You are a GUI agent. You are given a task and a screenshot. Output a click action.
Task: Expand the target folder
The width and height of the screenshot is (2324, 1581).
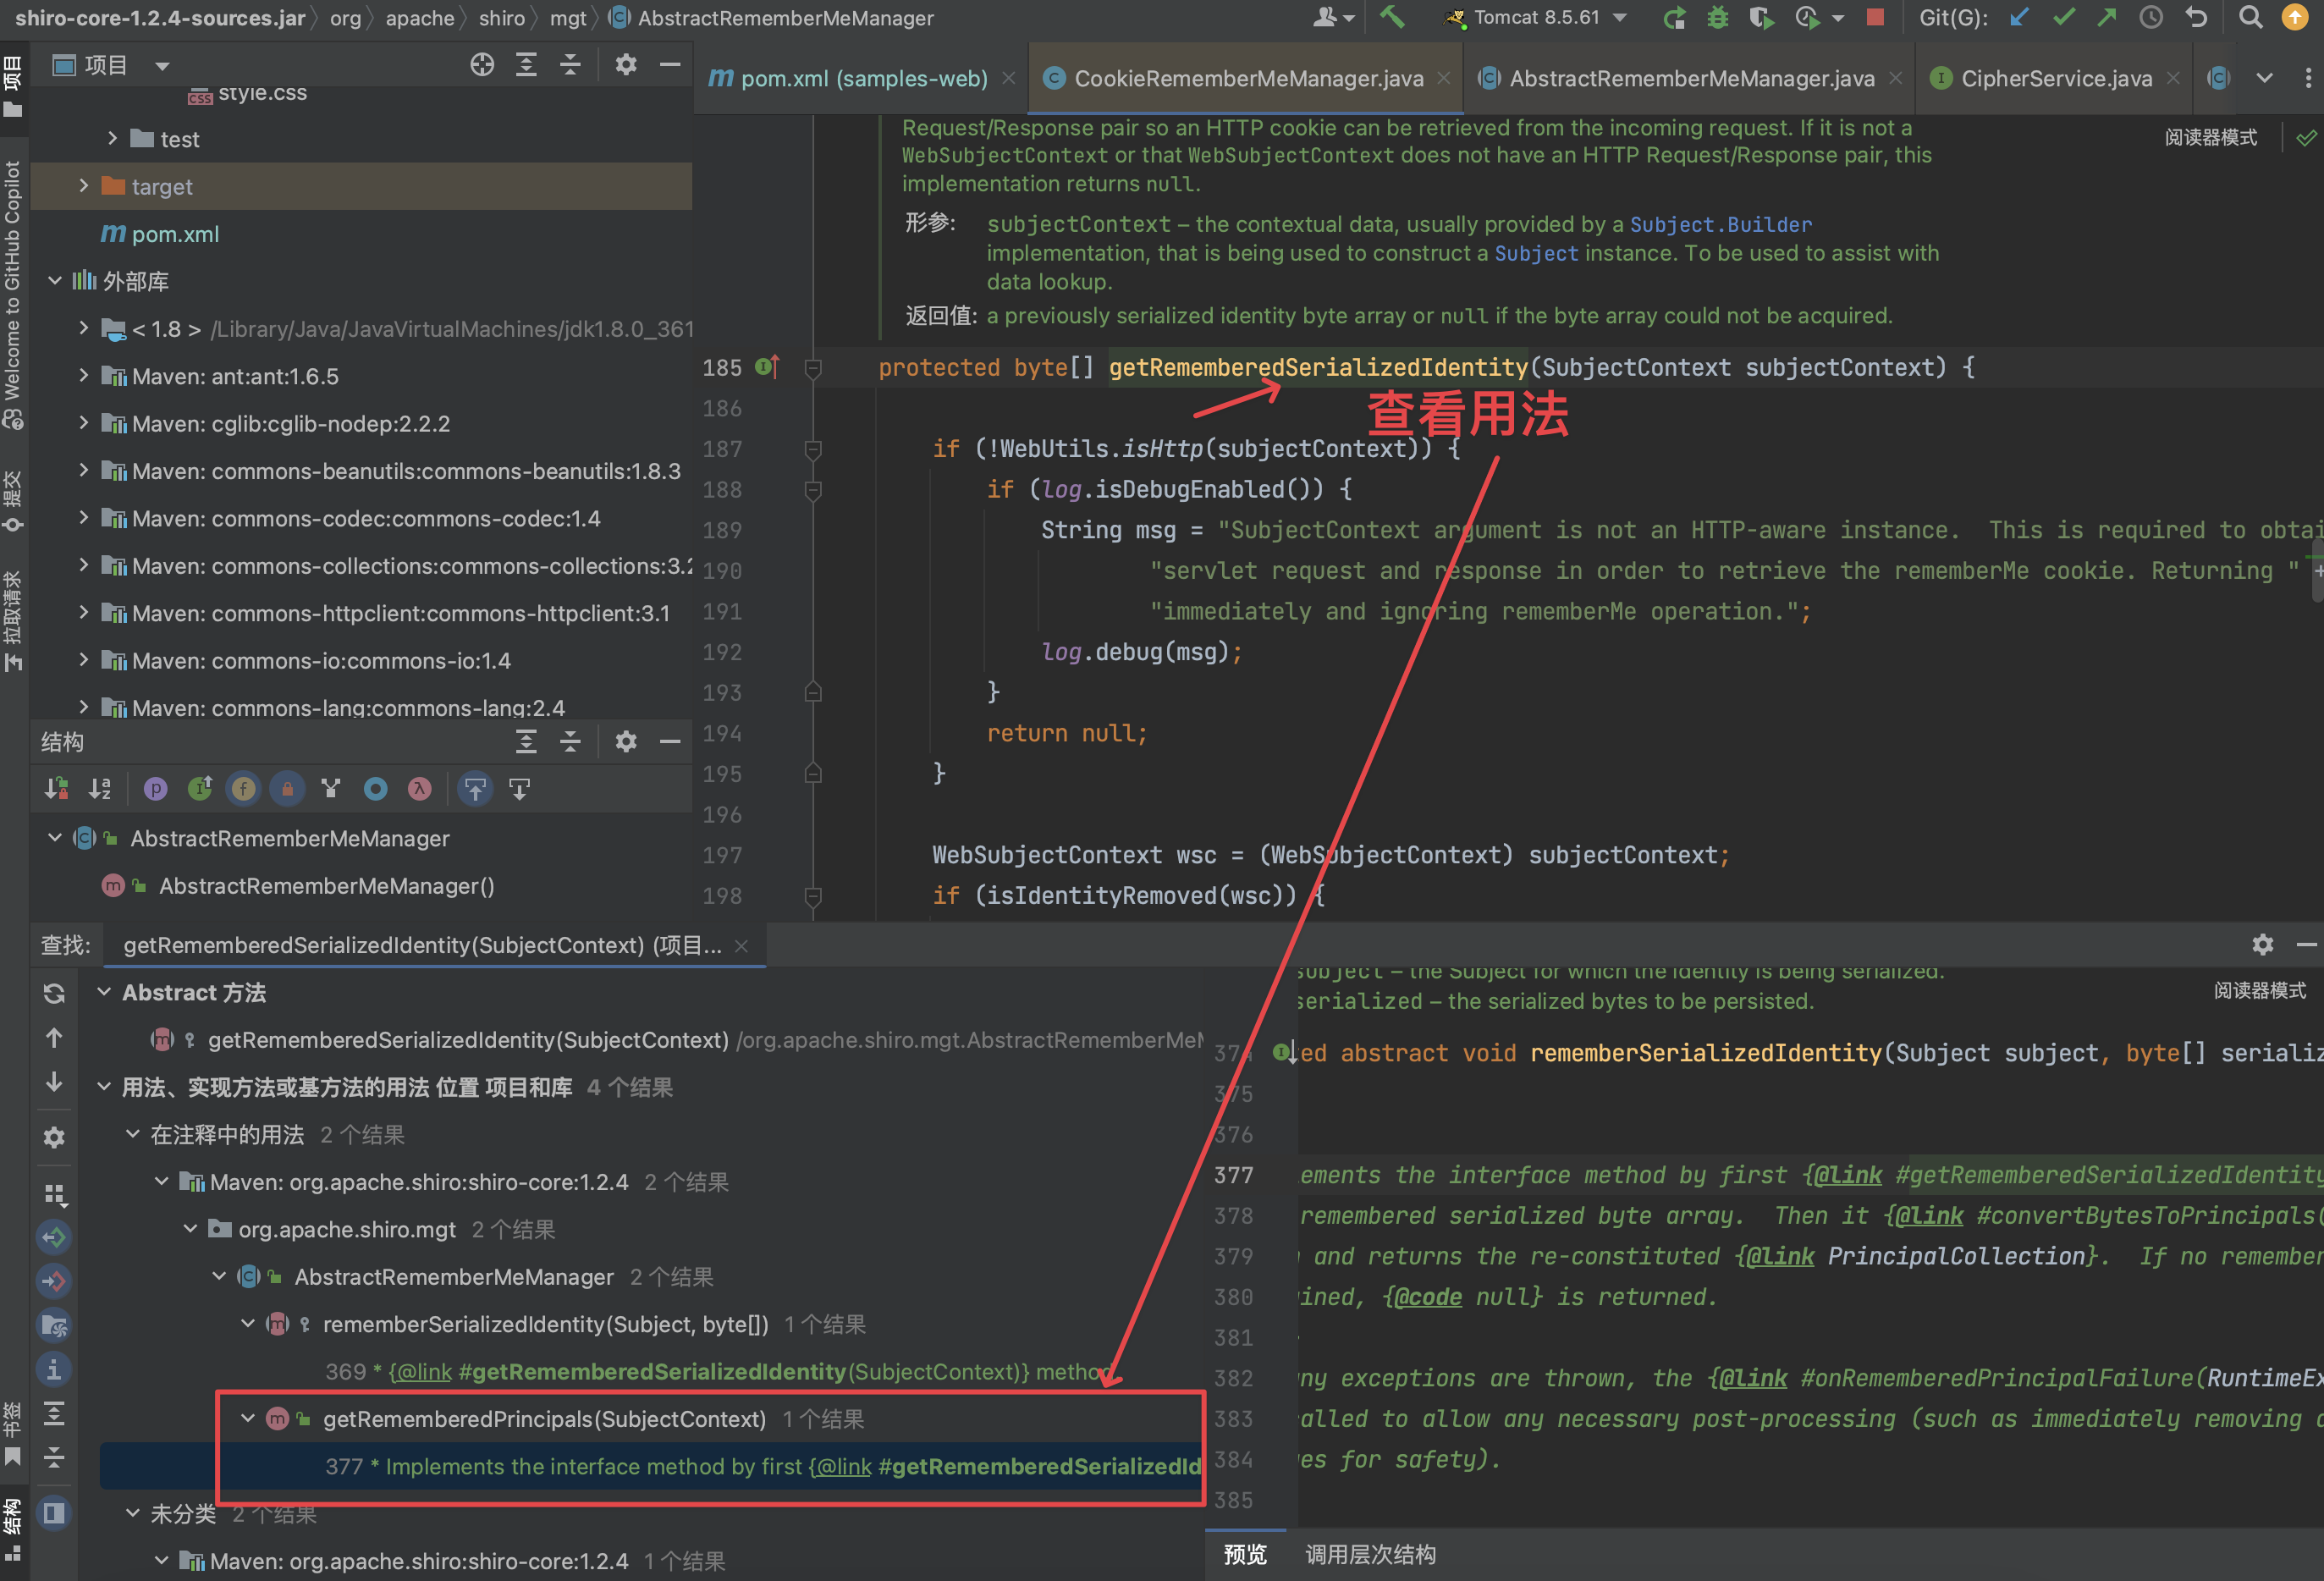tap(83, 186)
